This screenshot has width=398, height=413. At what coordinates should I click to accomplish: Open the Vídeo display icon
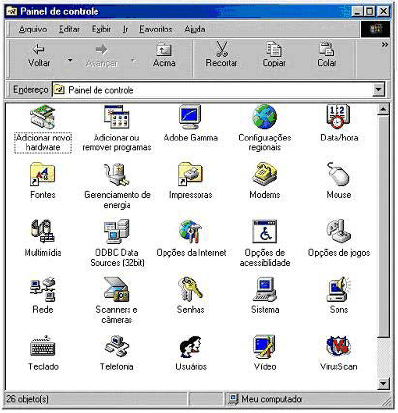coord(265,346)
